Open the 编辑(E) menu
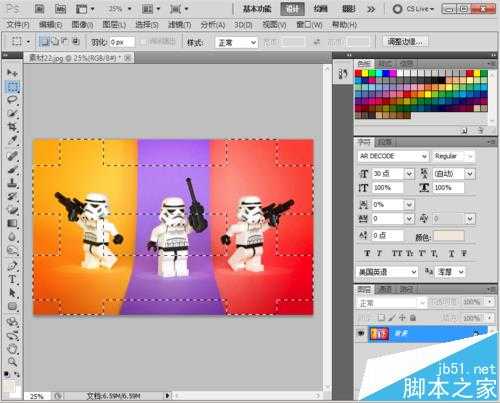 50,24
